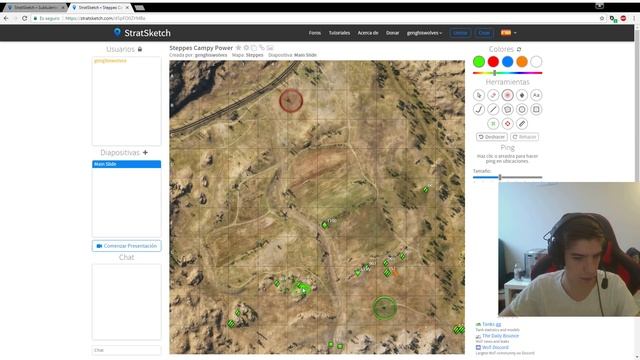Select the Aa text tool

536,95
